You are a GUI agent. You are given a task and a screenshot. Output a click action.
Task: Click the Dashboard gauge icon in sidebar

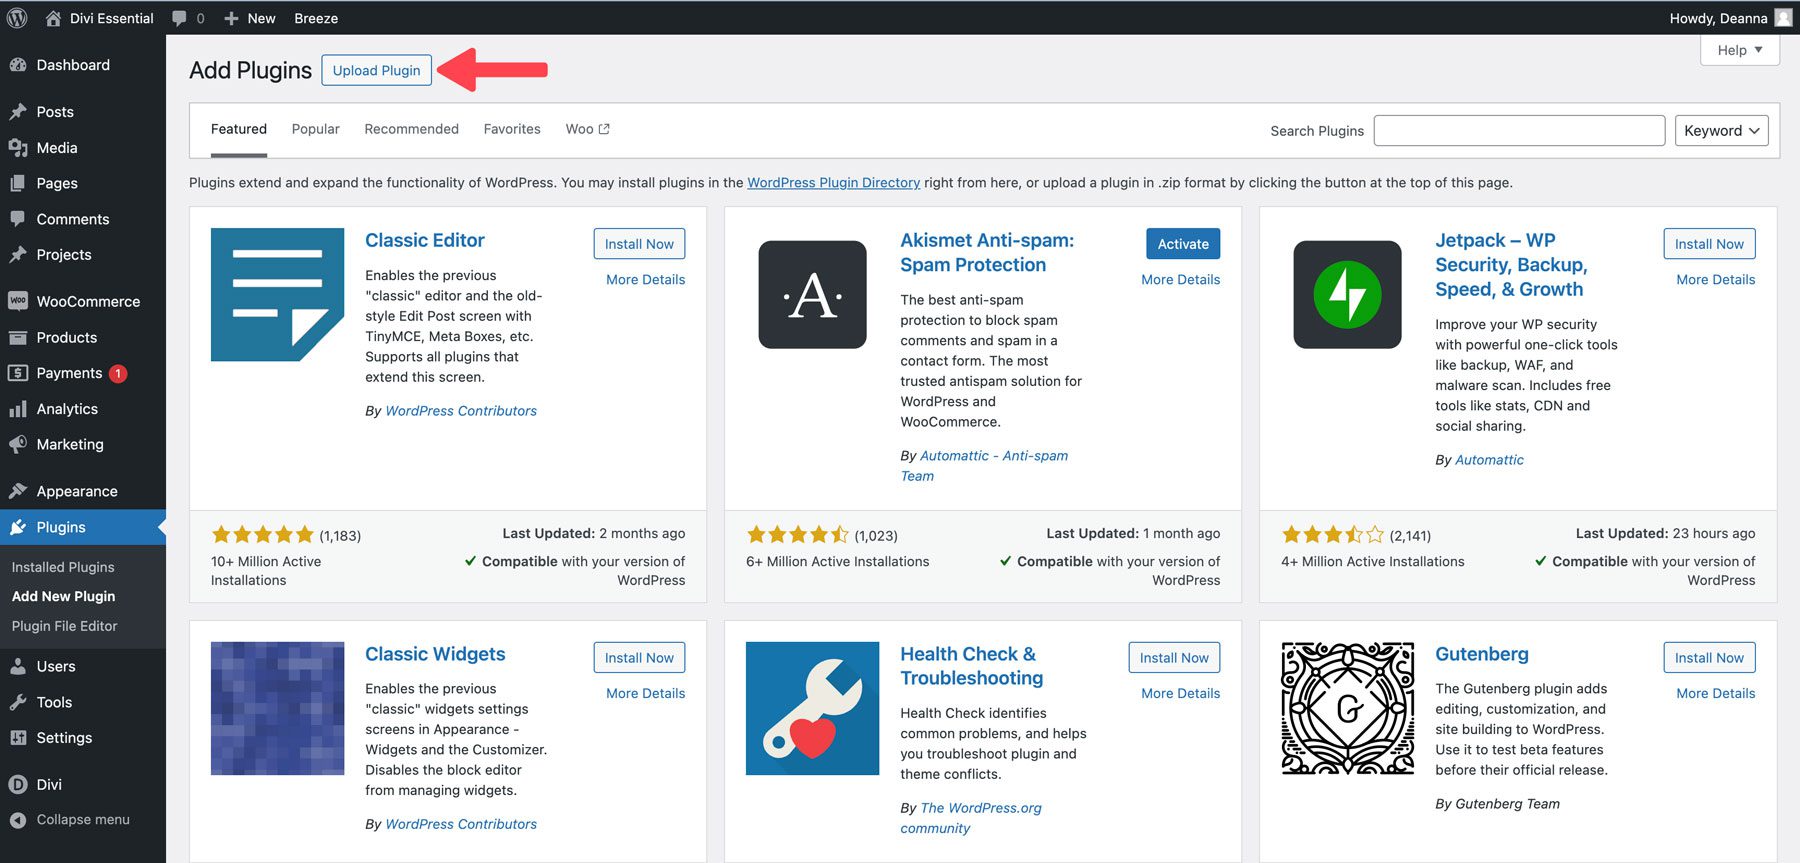(x=18, y=65)
